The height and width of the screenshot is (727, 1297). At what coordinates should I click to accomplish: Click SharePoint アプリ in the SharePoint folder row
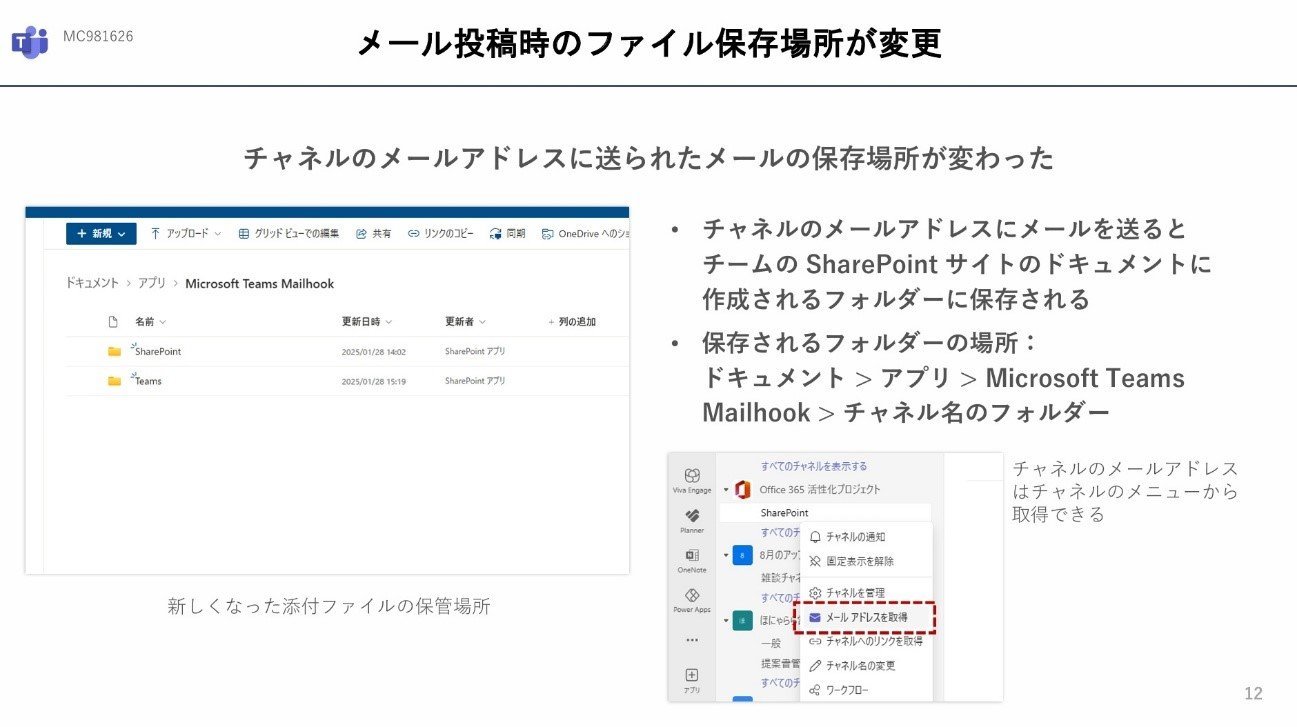[x=475, y=352]
